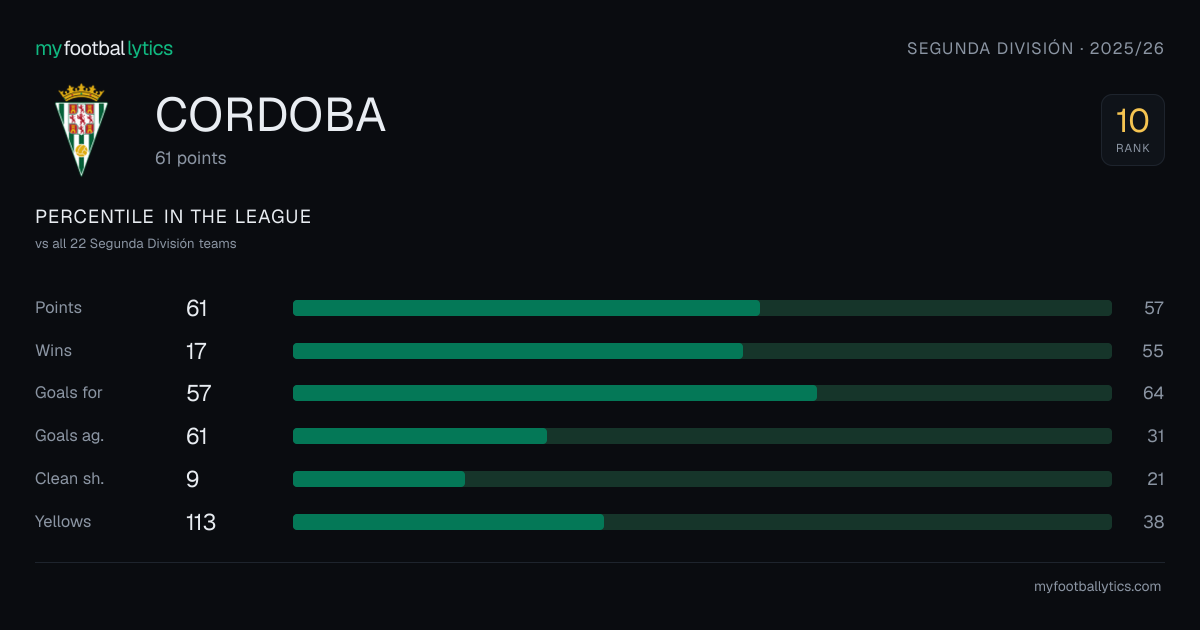
Task: Visit the myfootballytics.com footer link
Action: [x=1097, y=587]
